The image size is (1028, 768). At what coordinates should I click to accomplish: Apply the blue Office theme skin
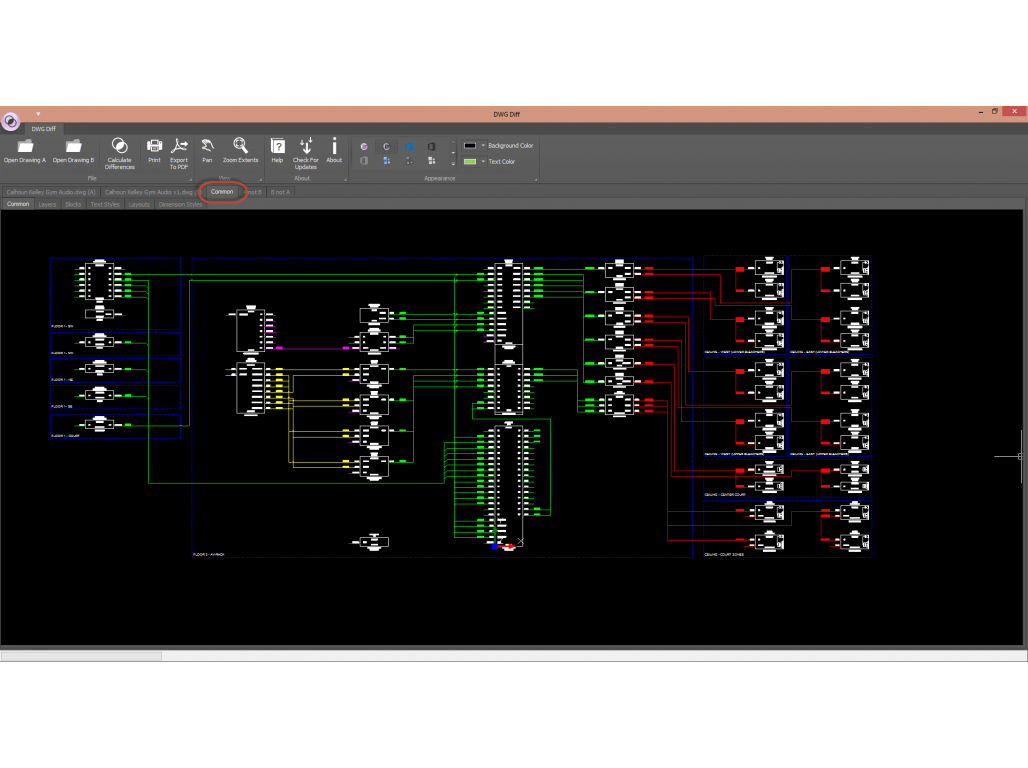pyautogui.click(x=409, y=146)
